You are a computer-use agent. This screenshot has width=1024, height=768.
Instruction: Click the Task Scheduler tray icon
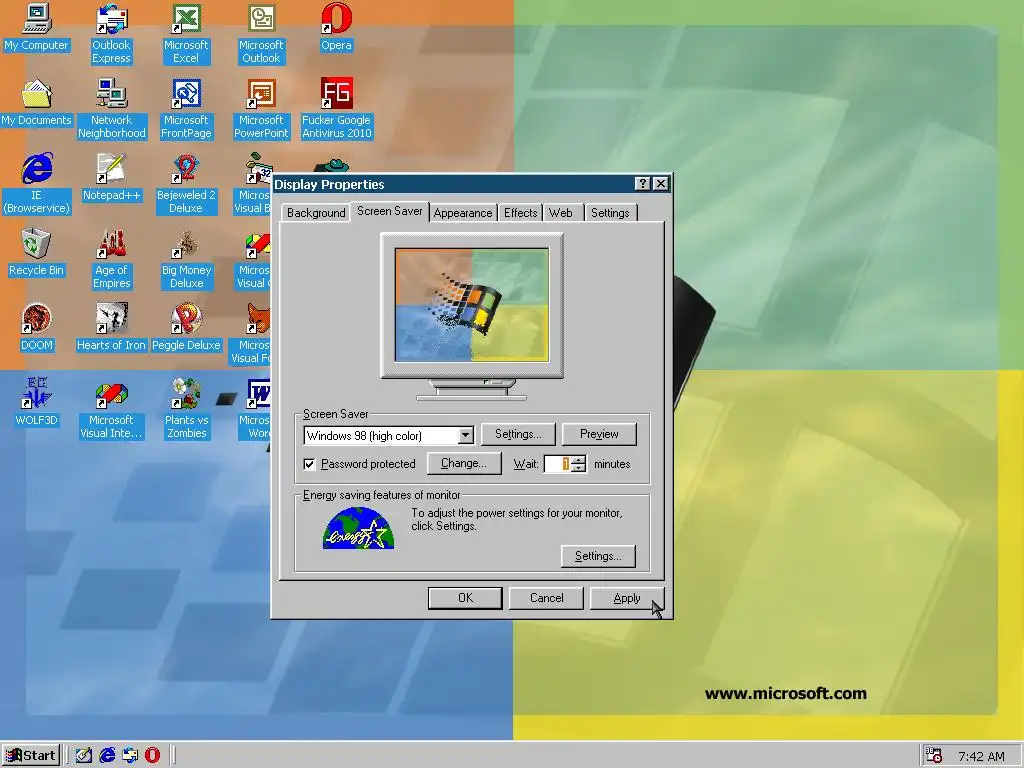click(x=934, y=756)
